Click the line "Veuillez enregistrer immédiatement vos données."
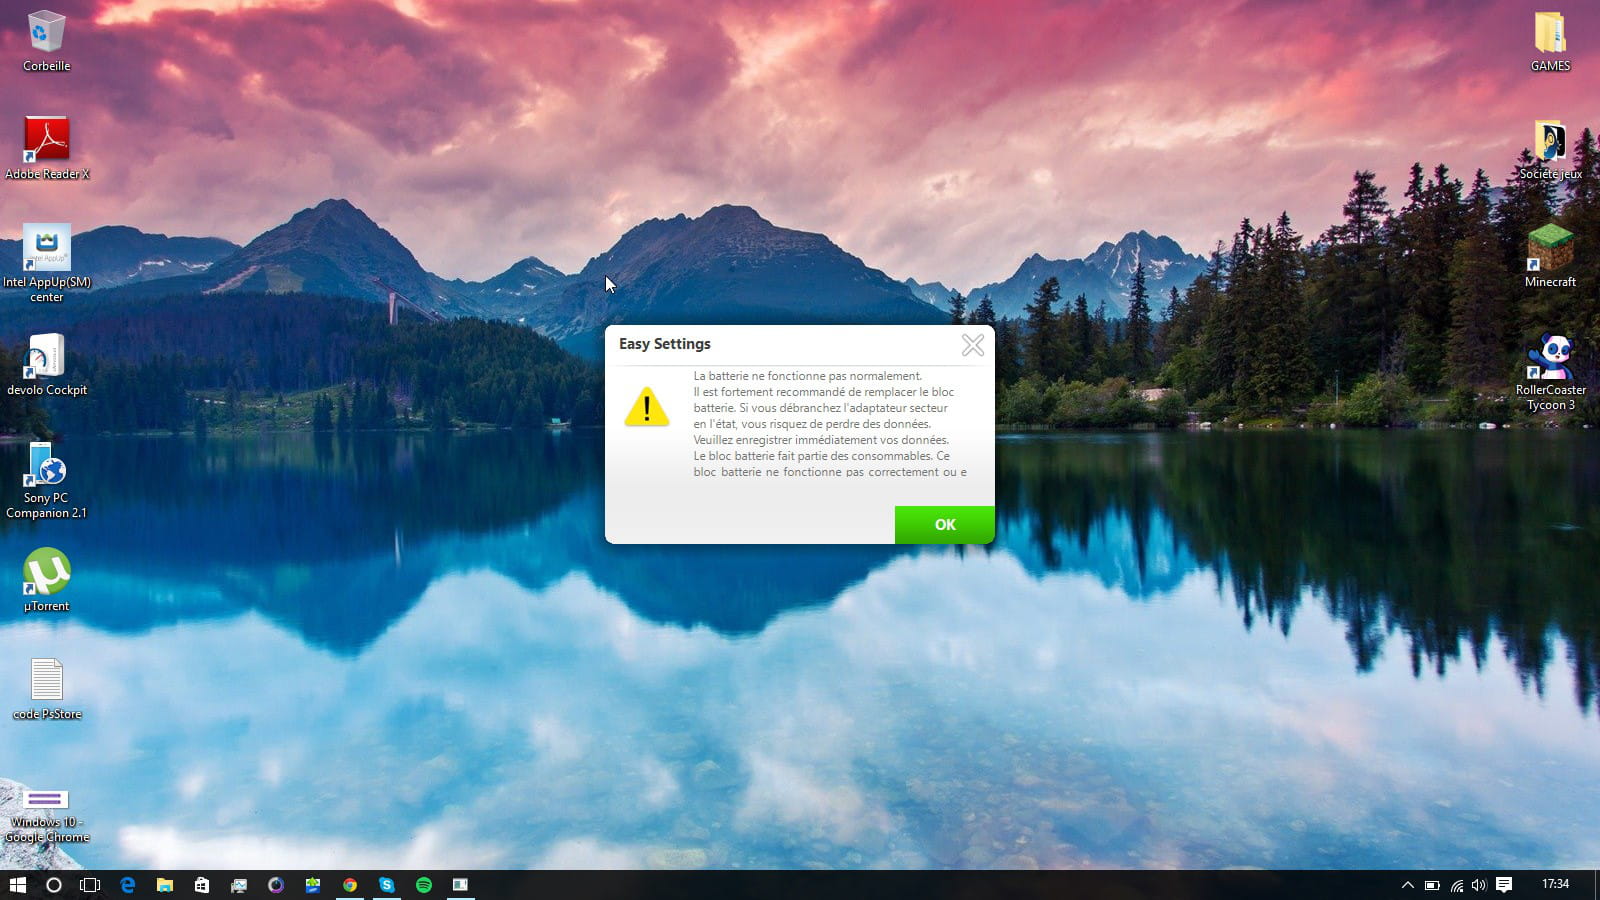The width and height of the screenshot is (1600, 900). [x=821, y=440]
